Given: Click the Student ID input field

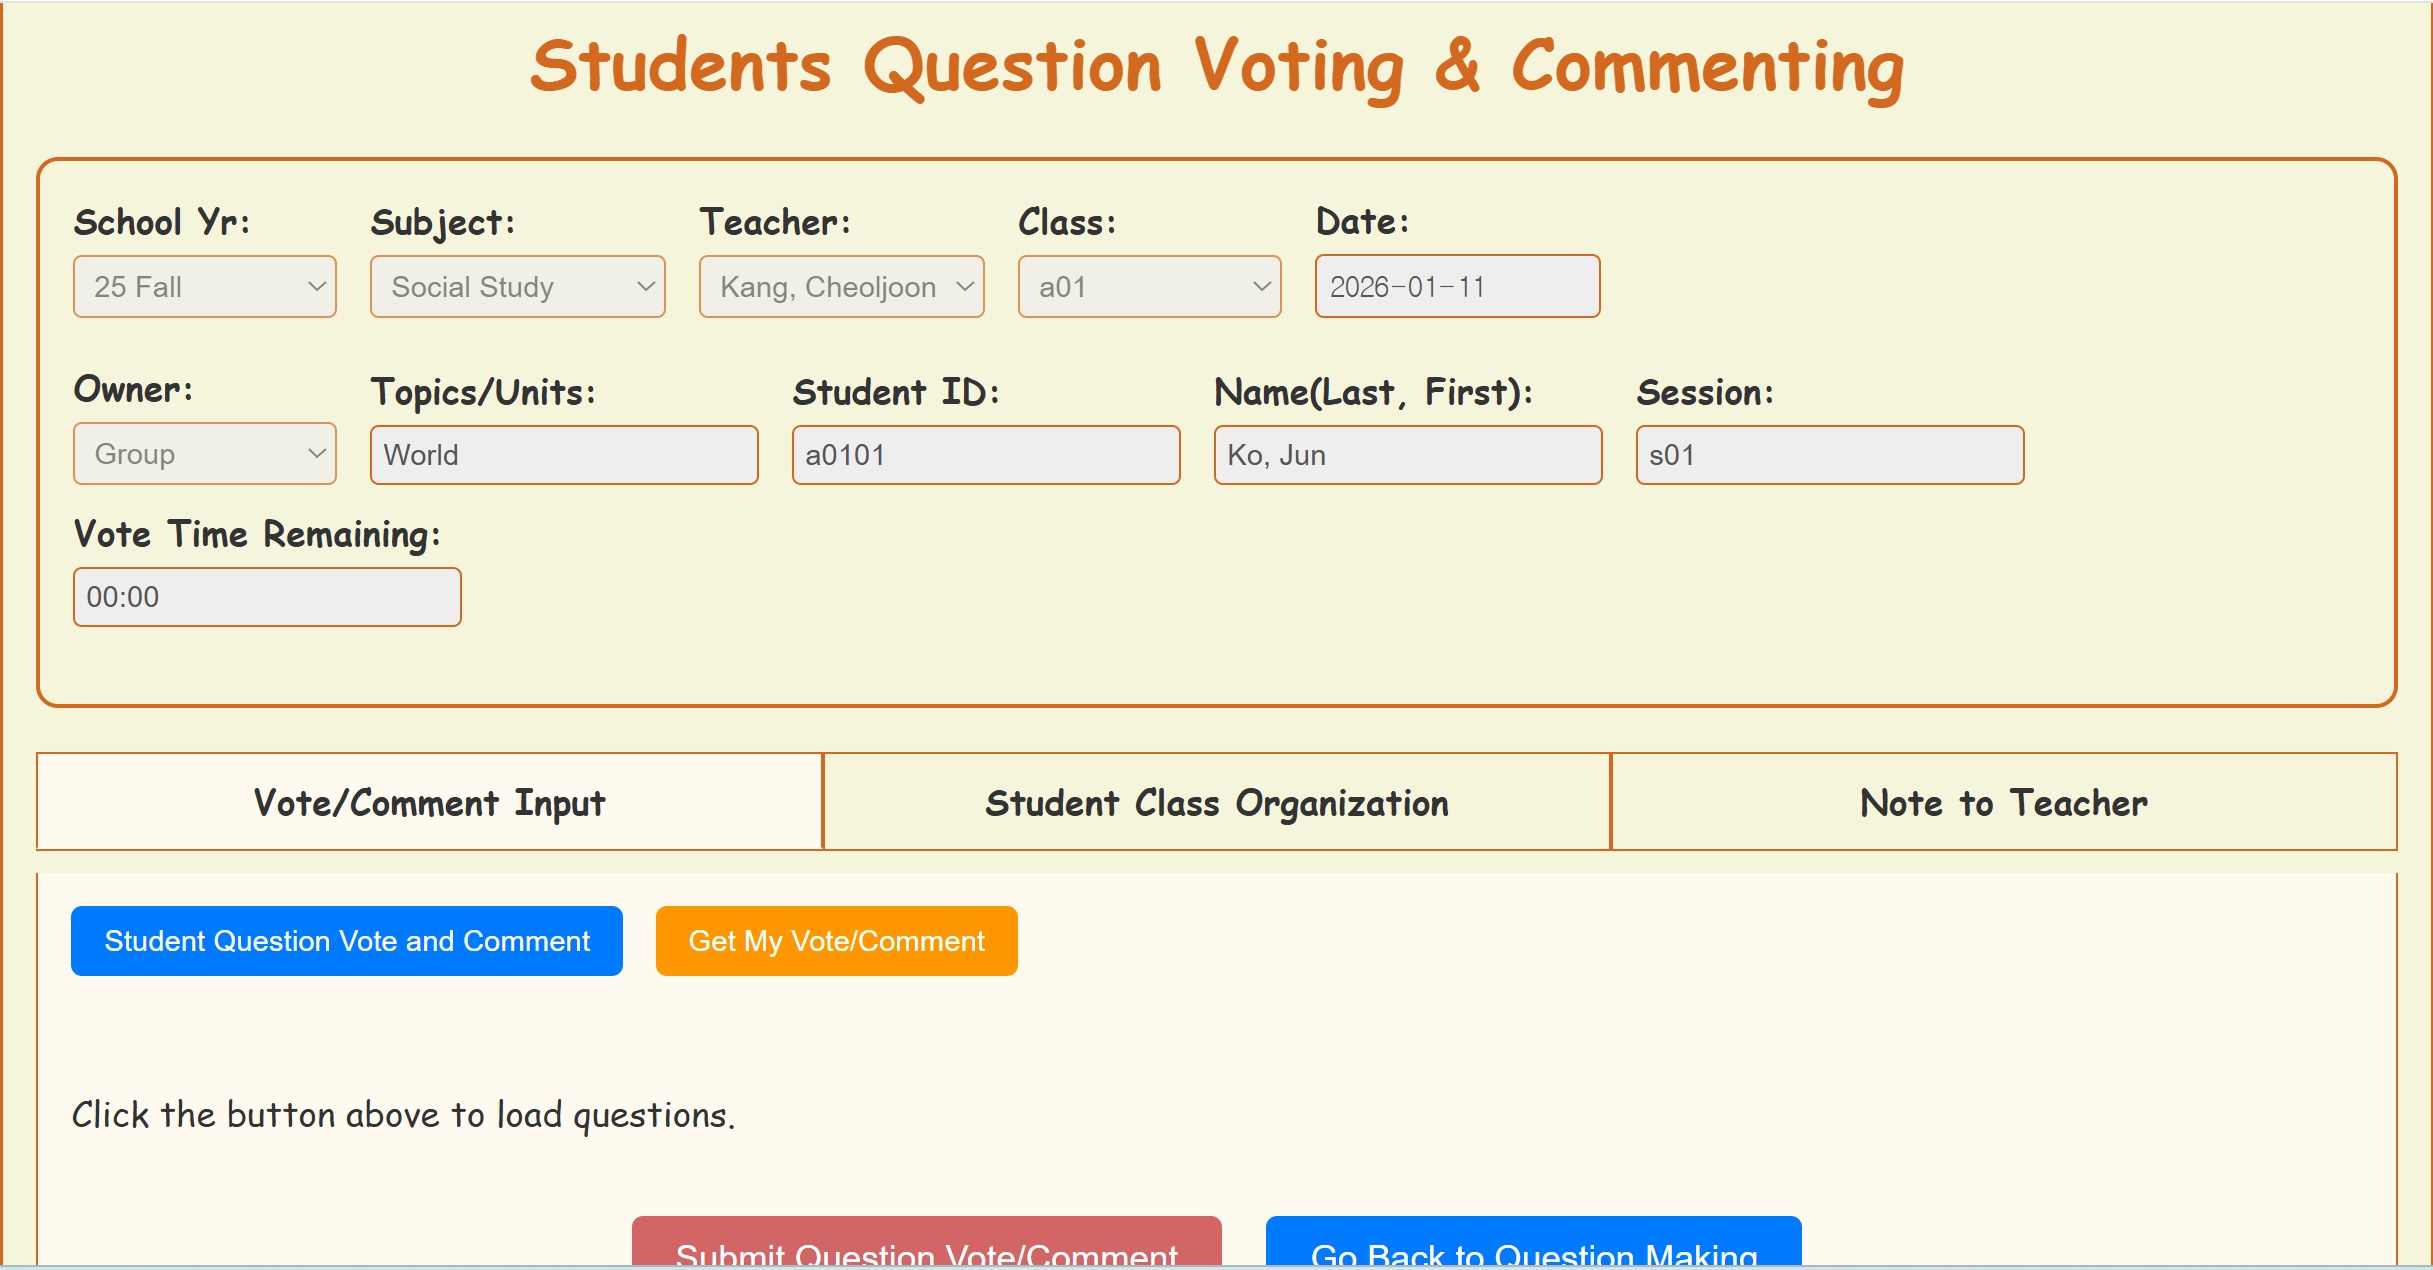Looking at the screenshot, I should tap(986, 455).
